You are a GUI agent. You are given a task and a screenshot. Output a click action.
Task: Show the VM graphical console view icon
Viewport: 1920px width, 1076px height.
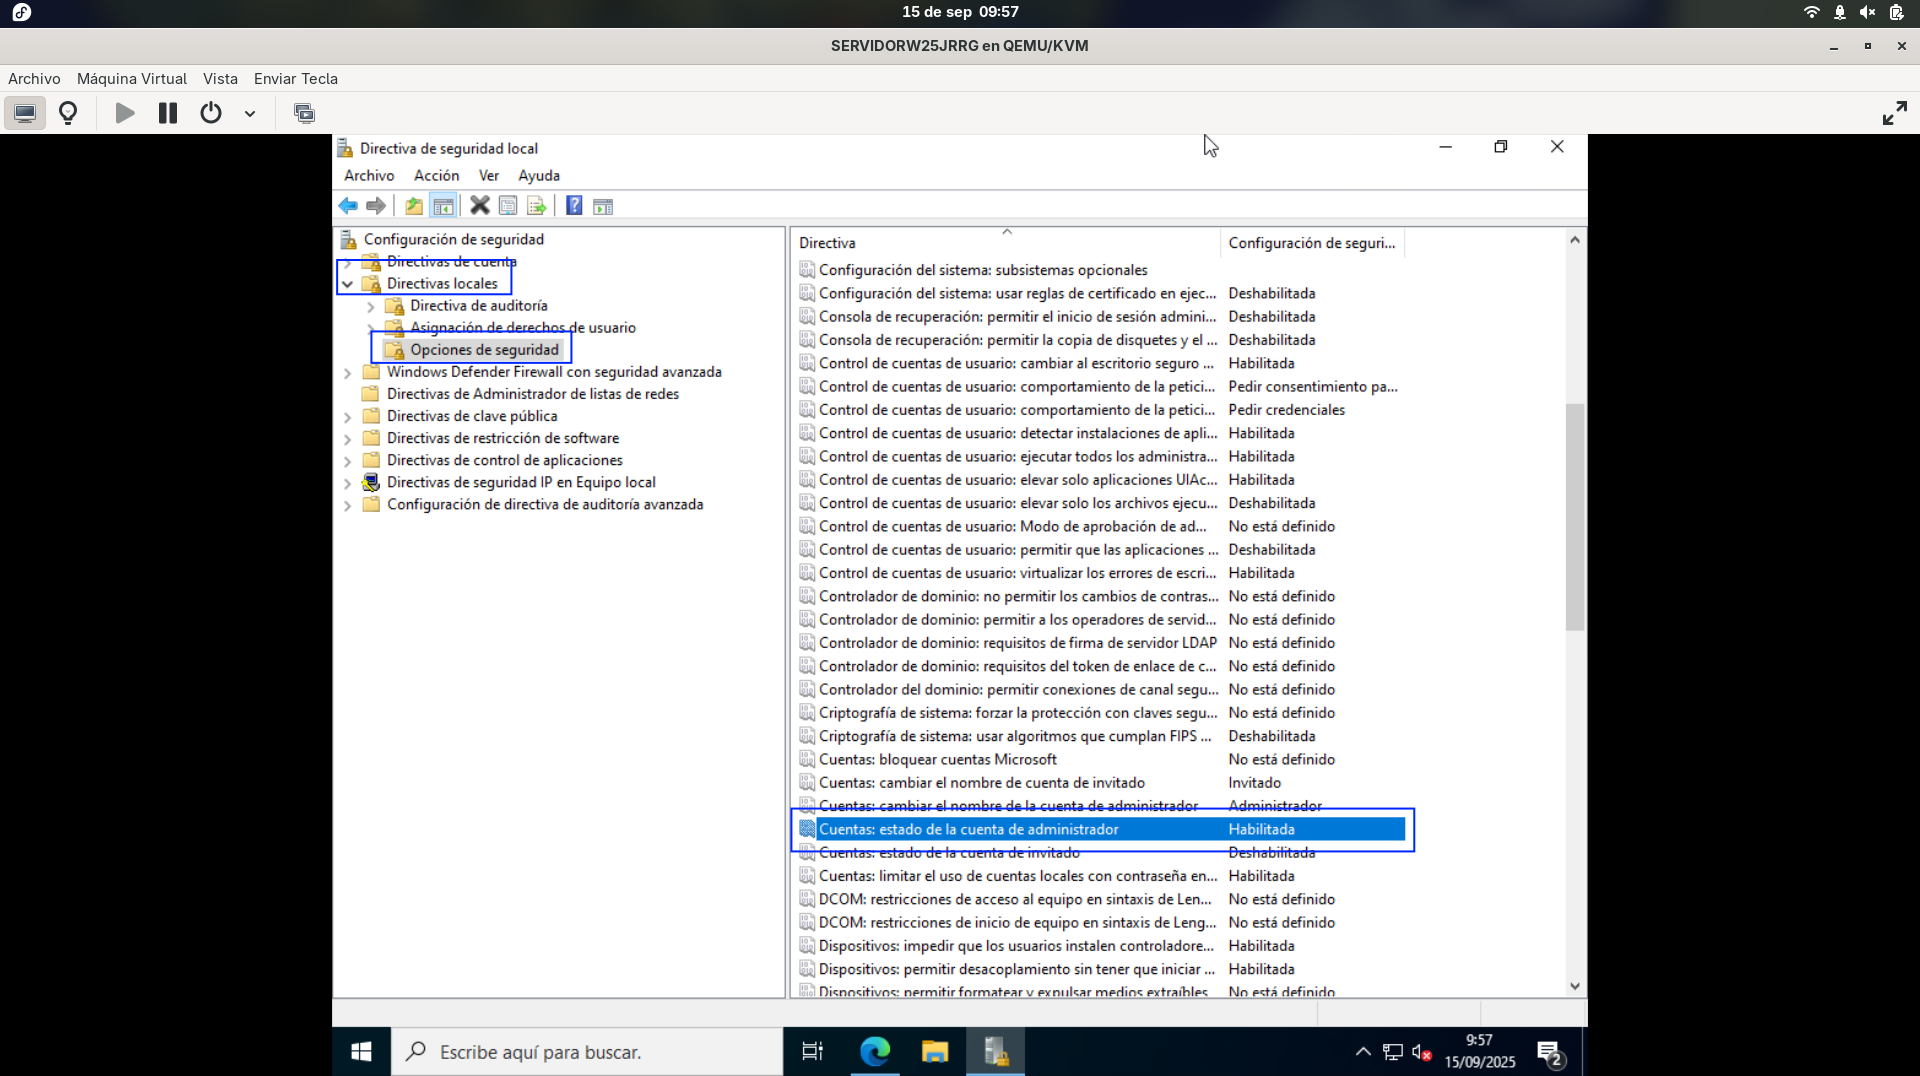pos(25,113)
